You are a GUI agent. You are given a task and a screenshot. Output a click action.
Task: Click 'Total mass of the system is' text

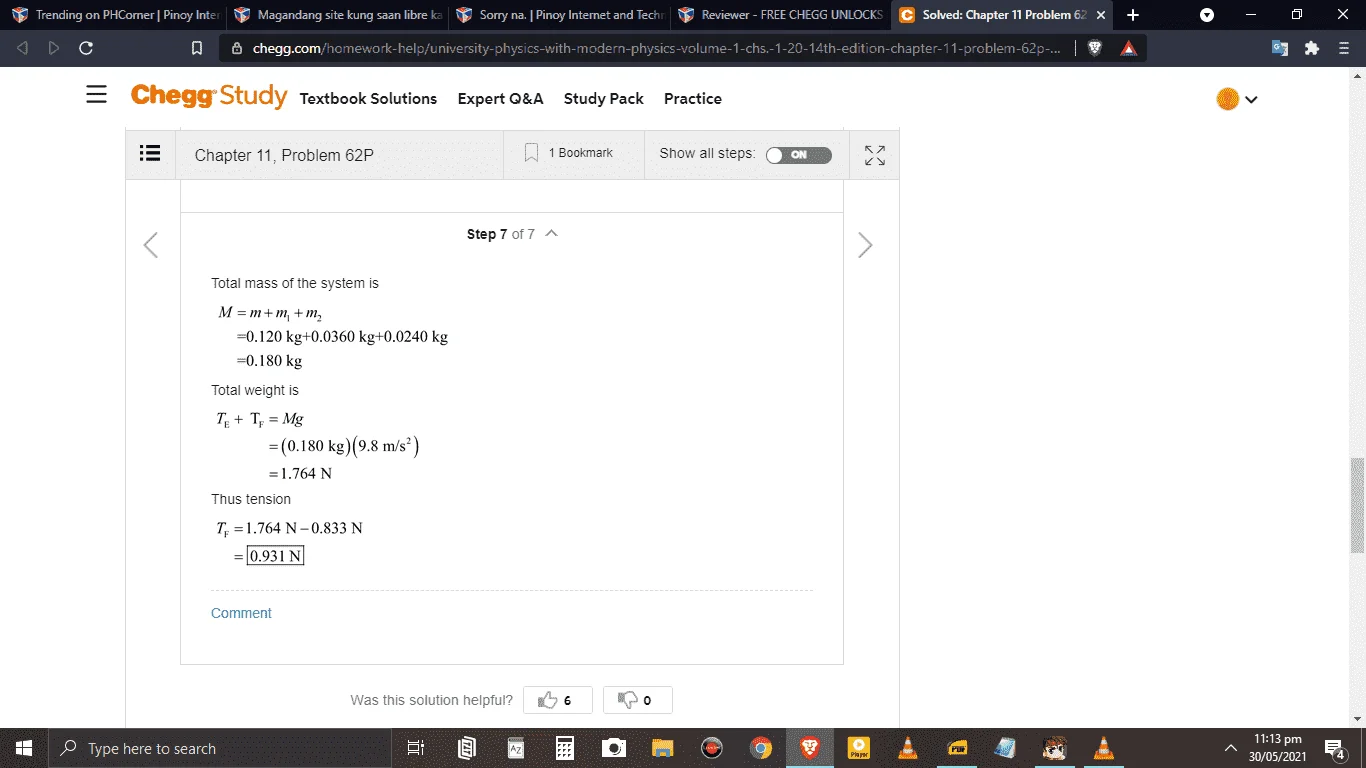pyautogui.click(x=295, y=283)
